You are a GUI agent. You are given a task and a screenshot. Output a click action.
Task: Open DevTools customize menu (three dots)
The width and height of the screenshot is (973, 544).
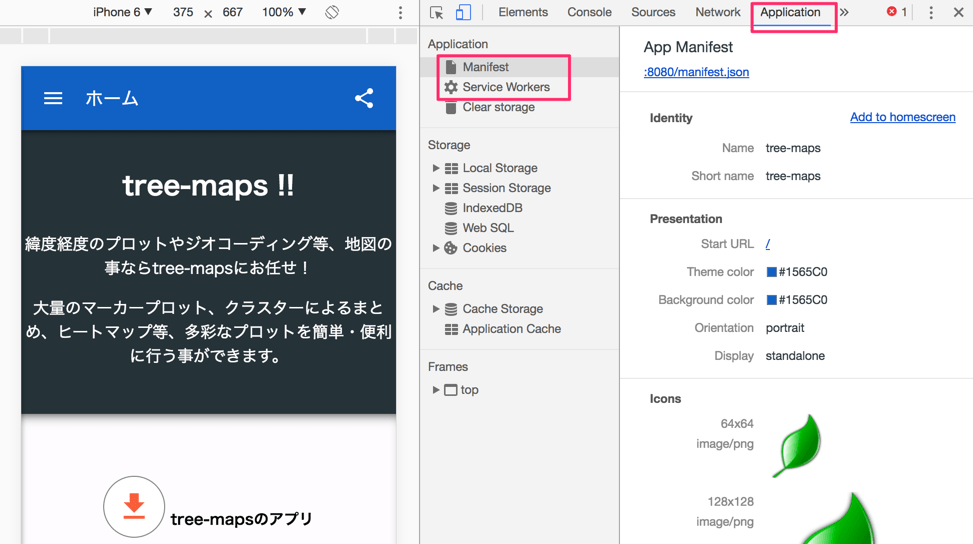tap(931, 12)
